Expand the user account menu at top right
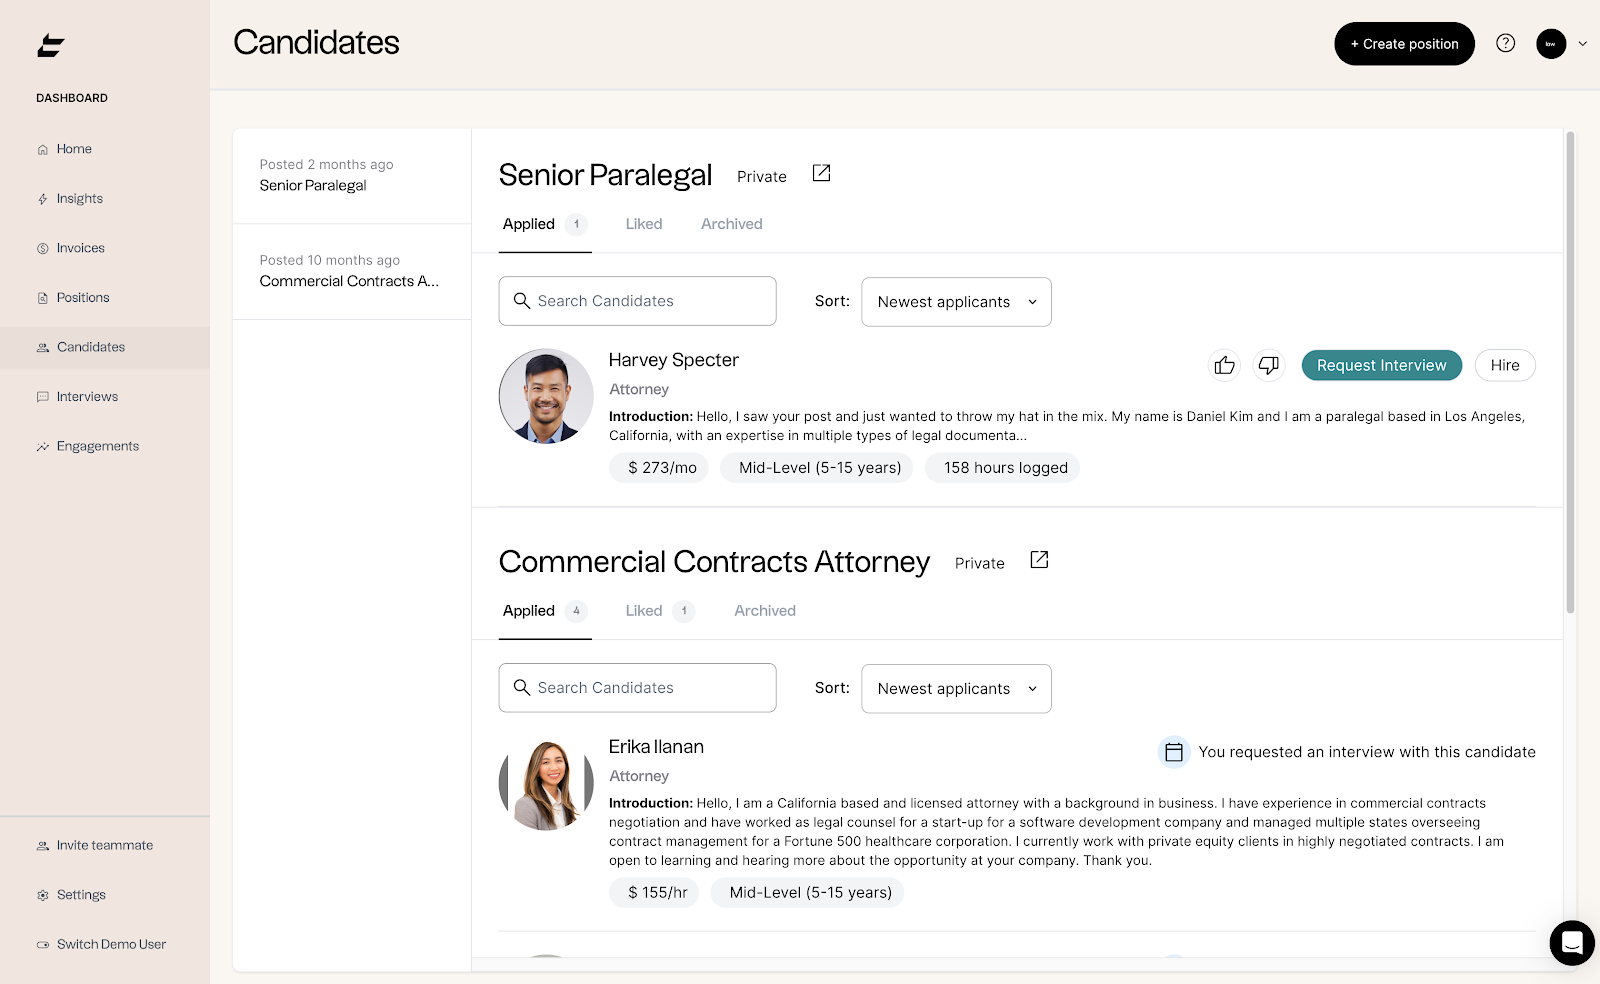Screen dimensions: 1600x984 click(1561, 43)
